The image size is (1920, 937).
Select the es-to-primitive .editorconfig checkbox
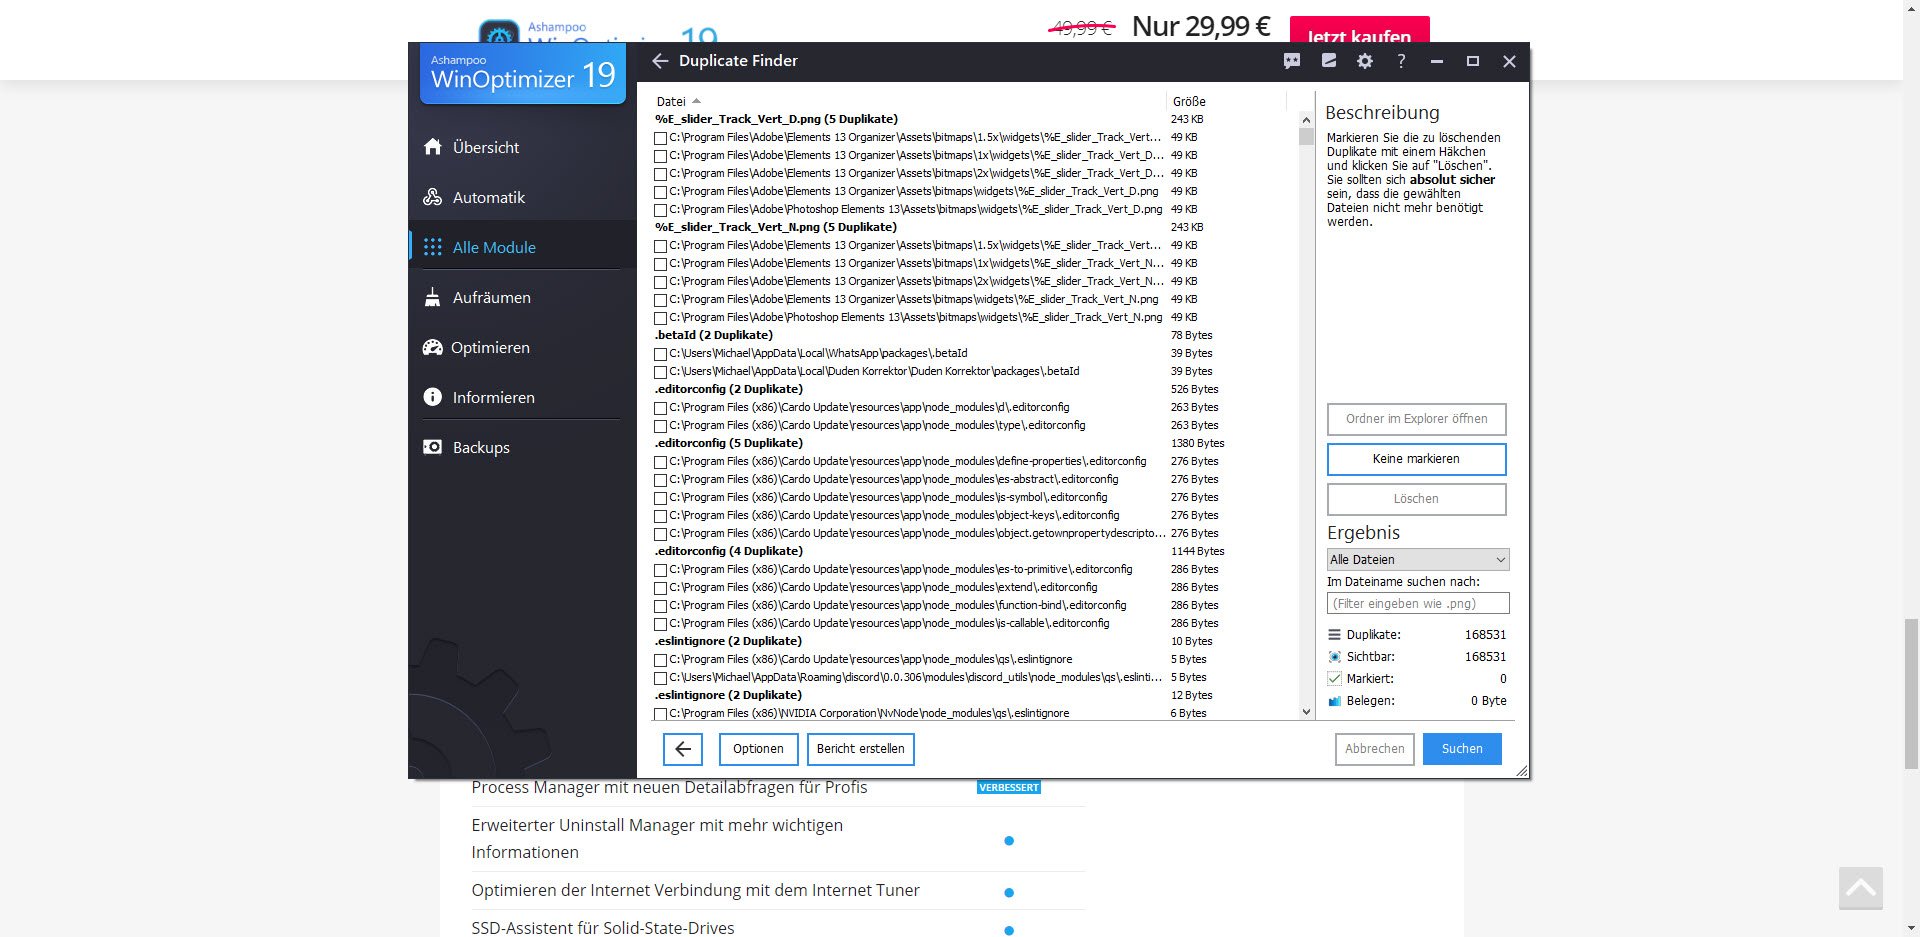tap(660, 570)
